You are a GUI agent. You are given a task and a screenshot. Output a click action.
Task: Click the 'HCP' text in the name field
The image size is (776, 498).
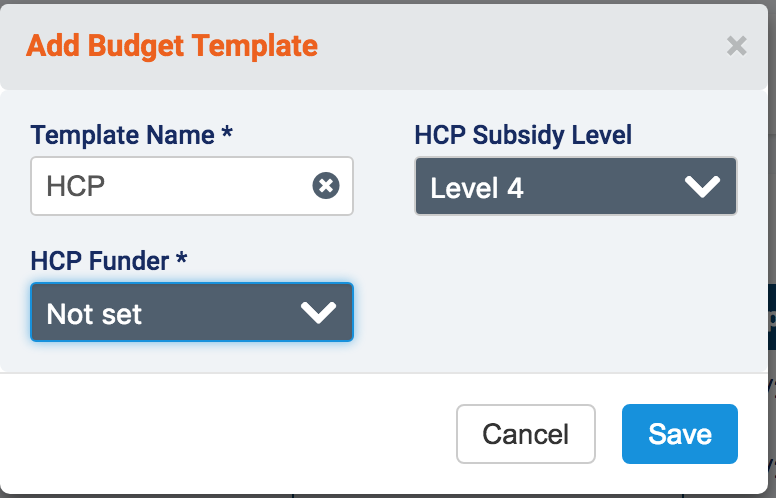[75, 186]
